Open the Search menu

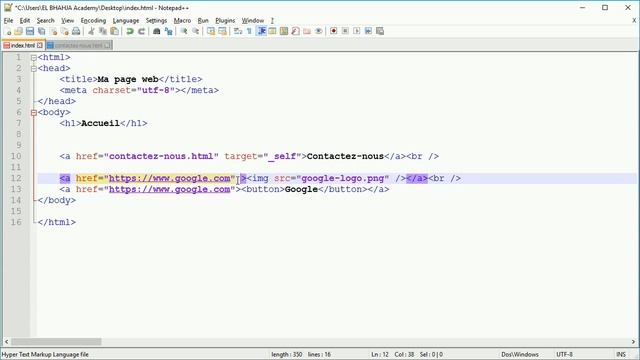point(45,20)
